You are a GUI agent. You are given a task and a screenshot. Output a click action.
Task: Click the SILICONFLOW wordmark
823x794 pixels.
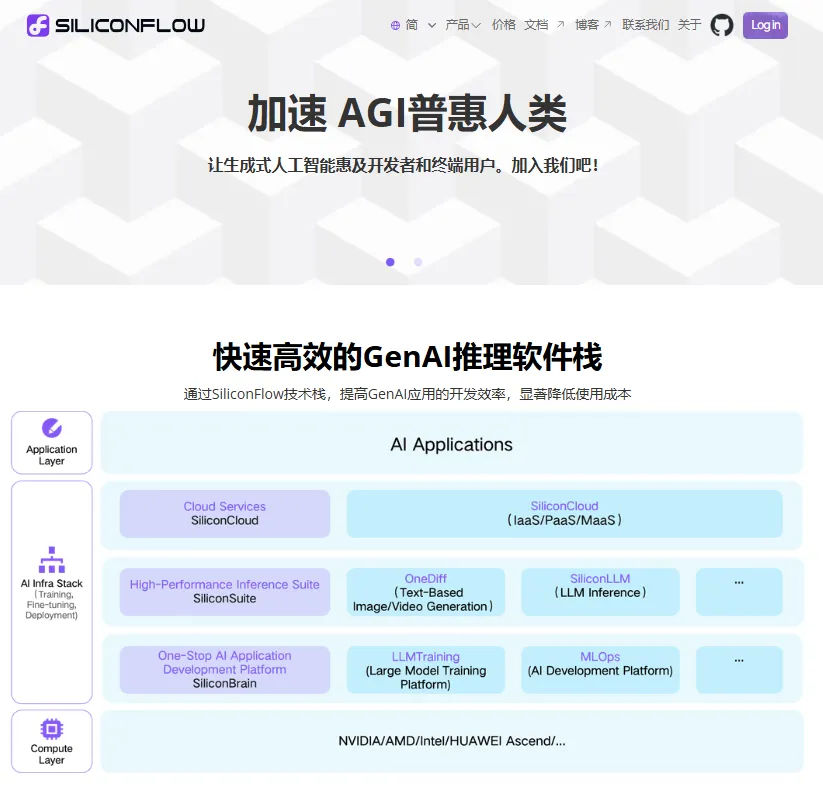click(130, 25)
